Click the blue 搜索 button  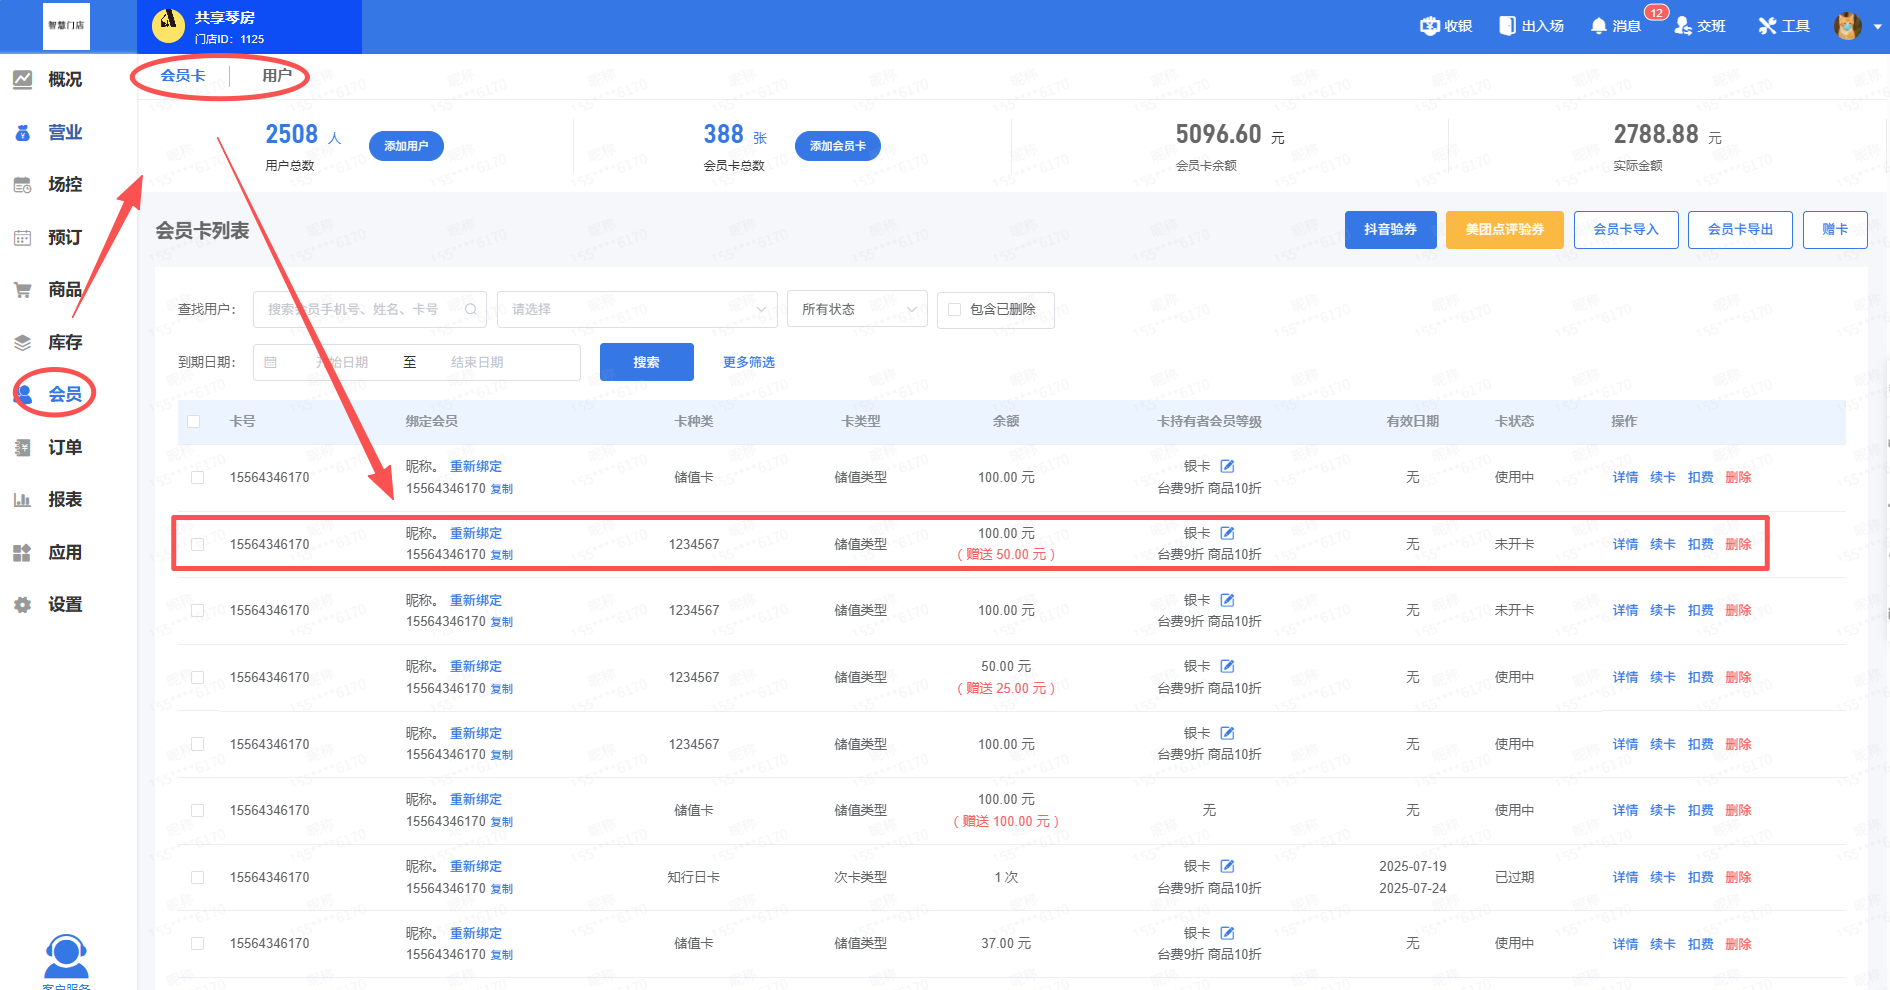tap(646, 362)
